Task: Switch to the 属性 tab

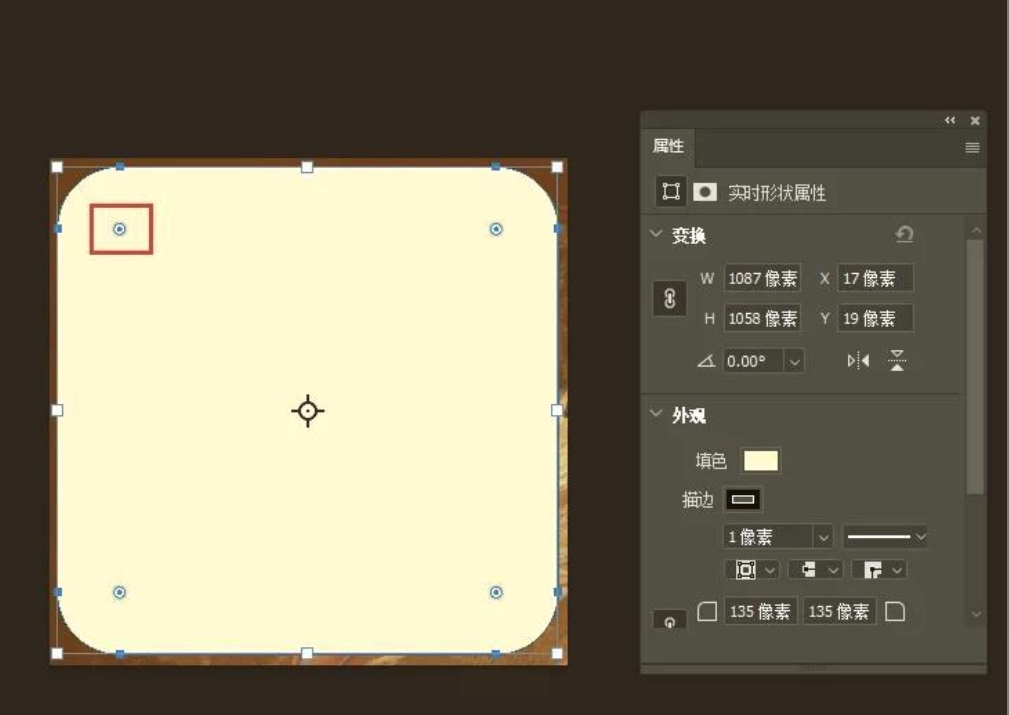Action: (x=668, y=146)
